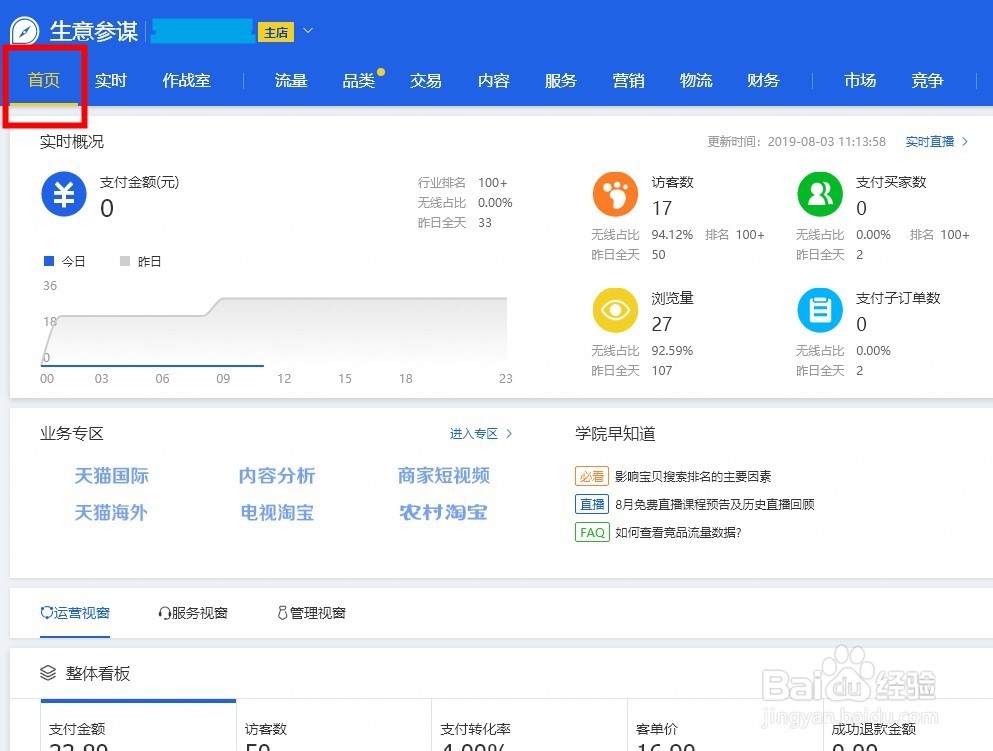Open FAQ 如何查看竞品流量数据

click(678, 532)
